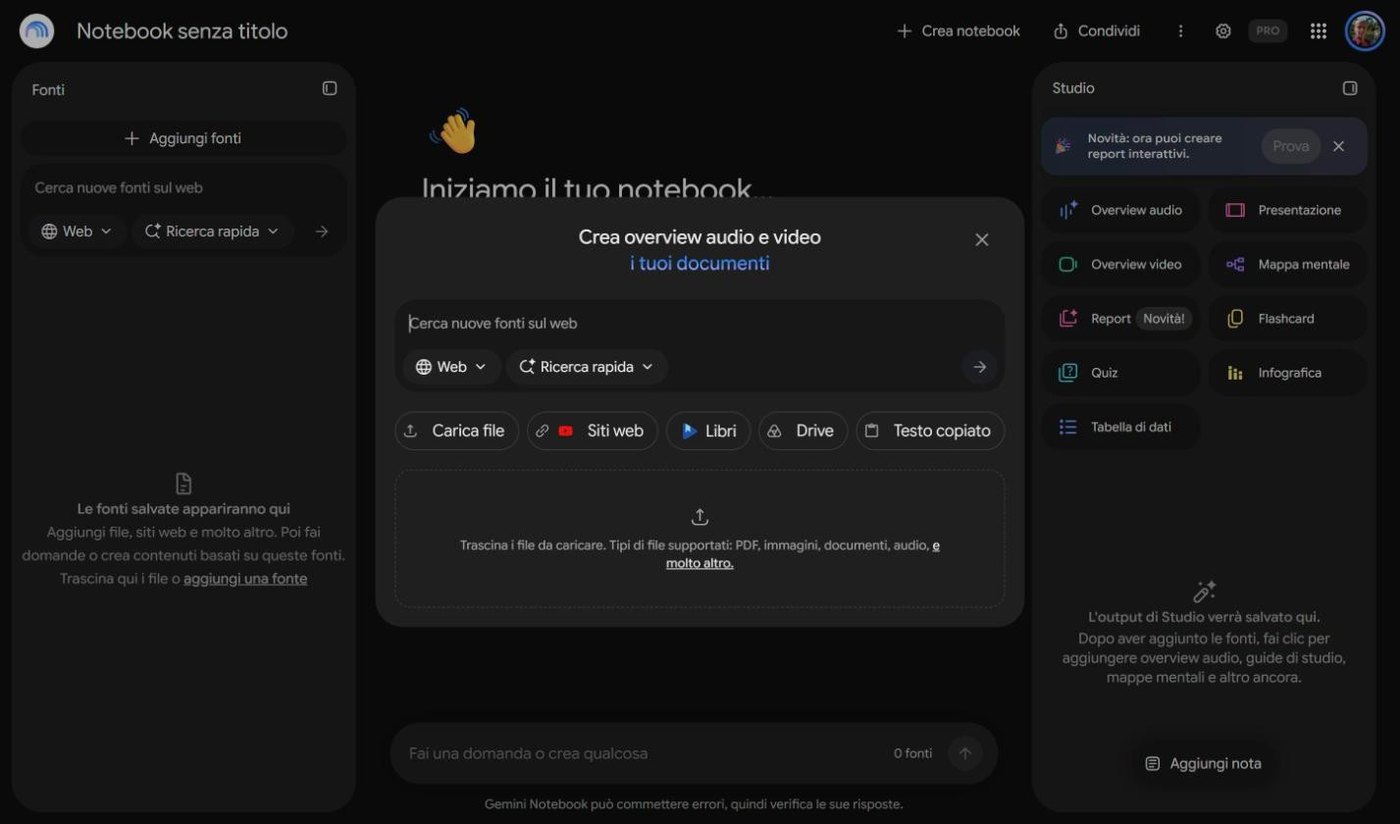Open the three-dot more options menu
The width and height of the screenshot is (1400, 824).
click(x=1180, y=31)
